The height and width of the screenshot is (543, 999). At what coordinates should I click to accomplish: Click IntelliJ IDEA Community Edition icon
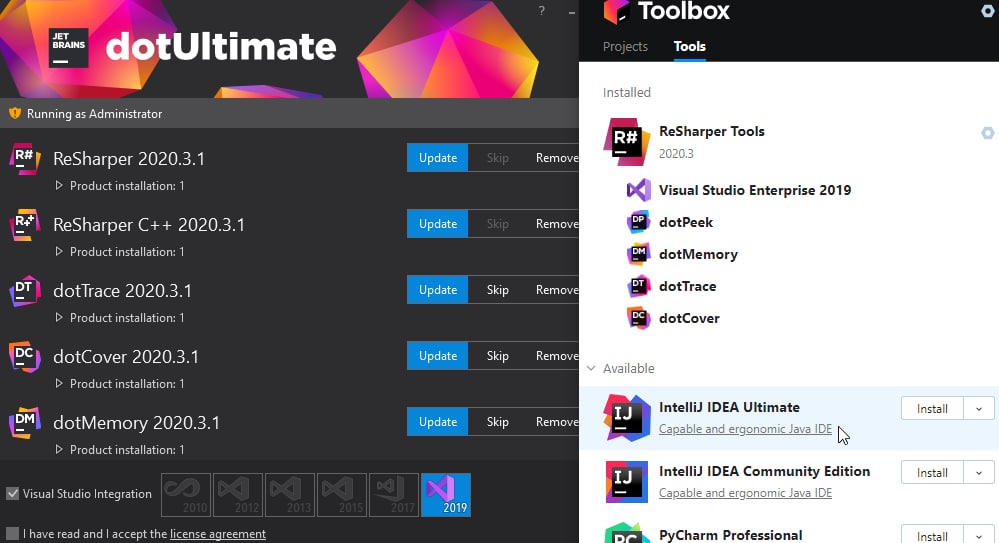(x=626, y=482)
